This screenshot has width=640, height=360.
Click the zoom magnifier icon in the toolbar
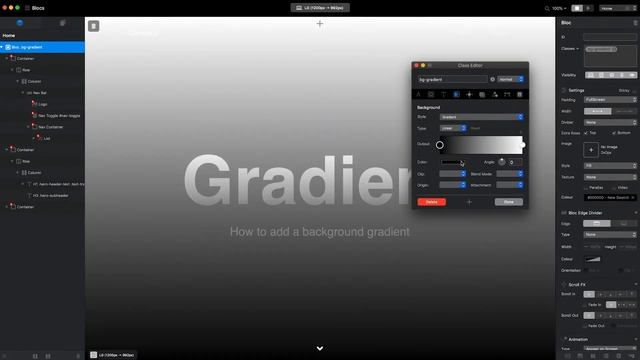547,8
